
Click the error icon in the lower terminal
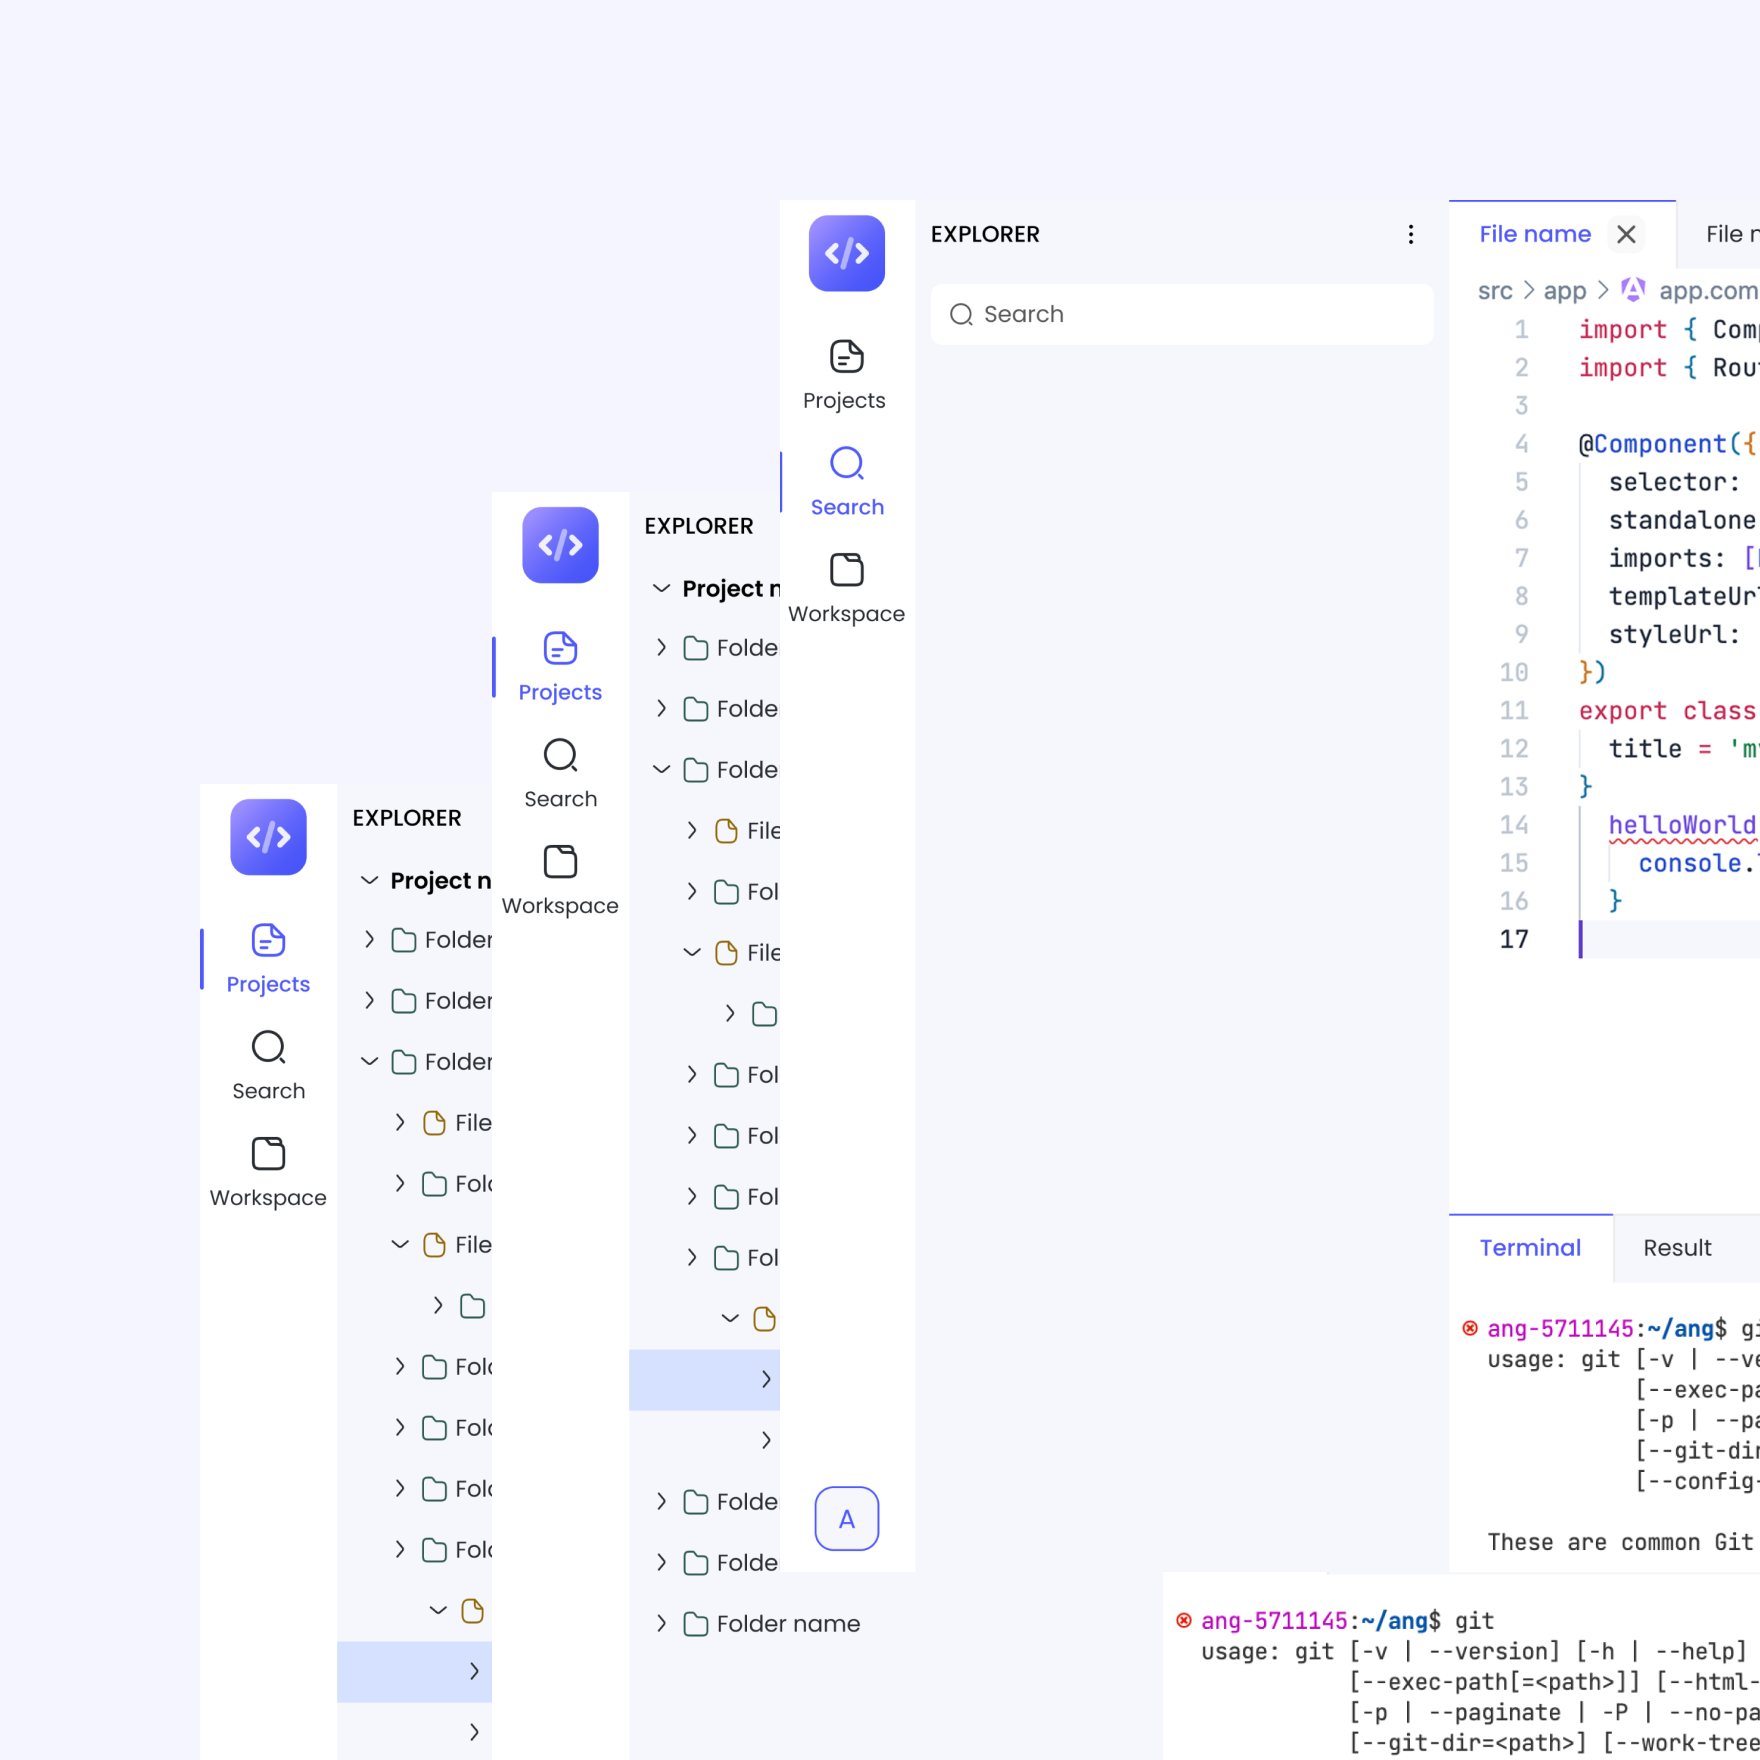pyautogui.click(x=1184, y=1620)
